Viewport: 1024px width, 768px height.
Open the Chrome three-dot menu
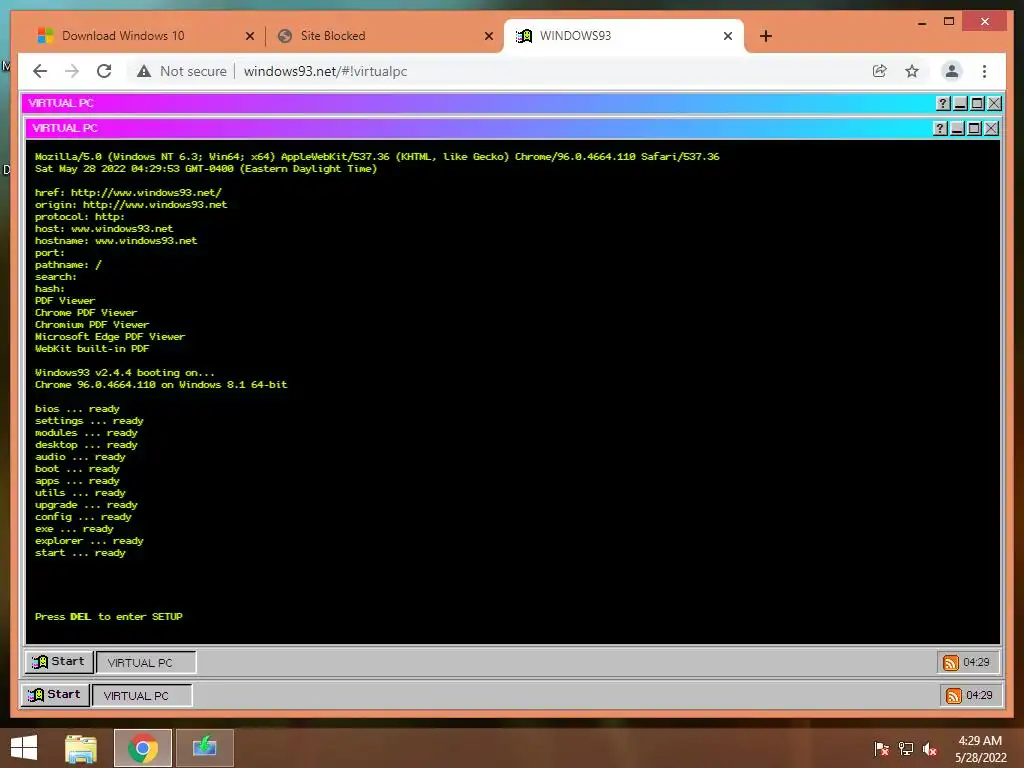click(x=984, y=71)
